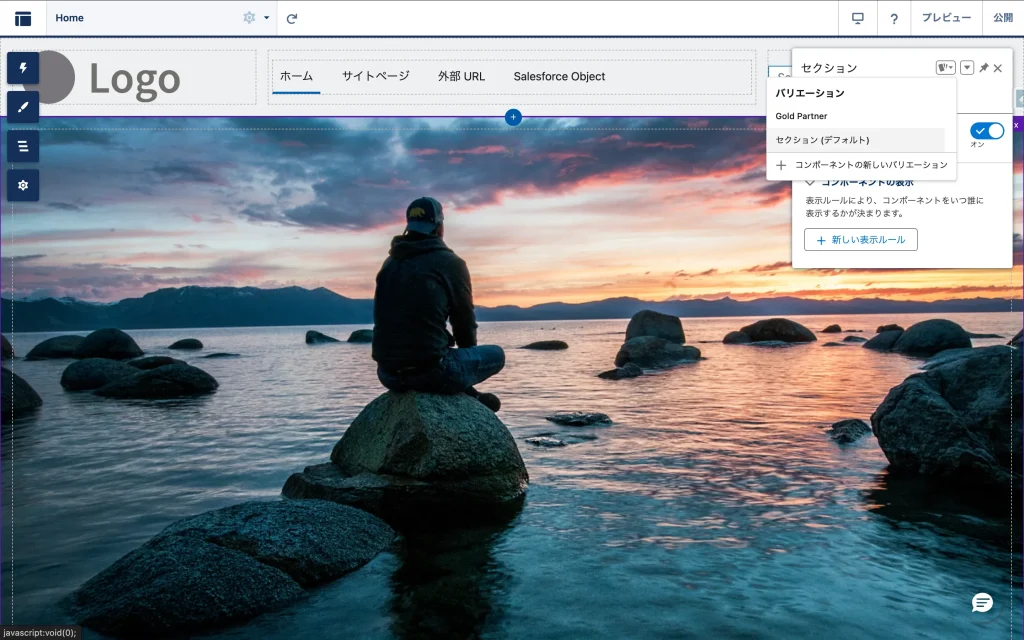Toggle the section's on switch off
Screen dimensions: 1024x640
pyautogui.click(x=987, y=131)
